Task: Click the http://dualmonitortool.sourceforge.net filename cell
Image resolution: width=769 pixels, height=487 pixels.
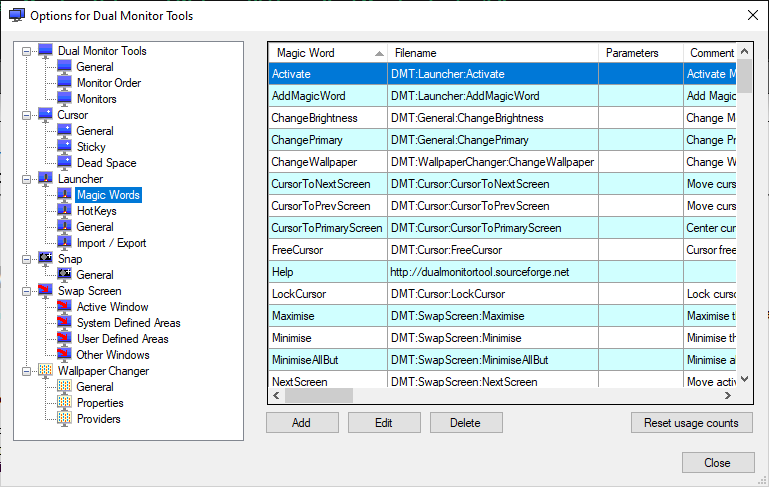Action: pyautogui.click(x=493, y=272)
